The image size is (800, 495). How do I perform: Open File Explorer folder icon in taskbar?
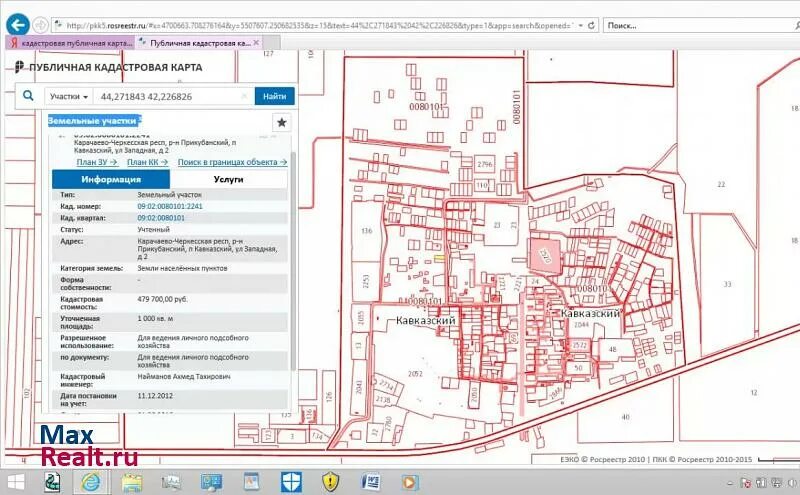(x=132, y=482)
